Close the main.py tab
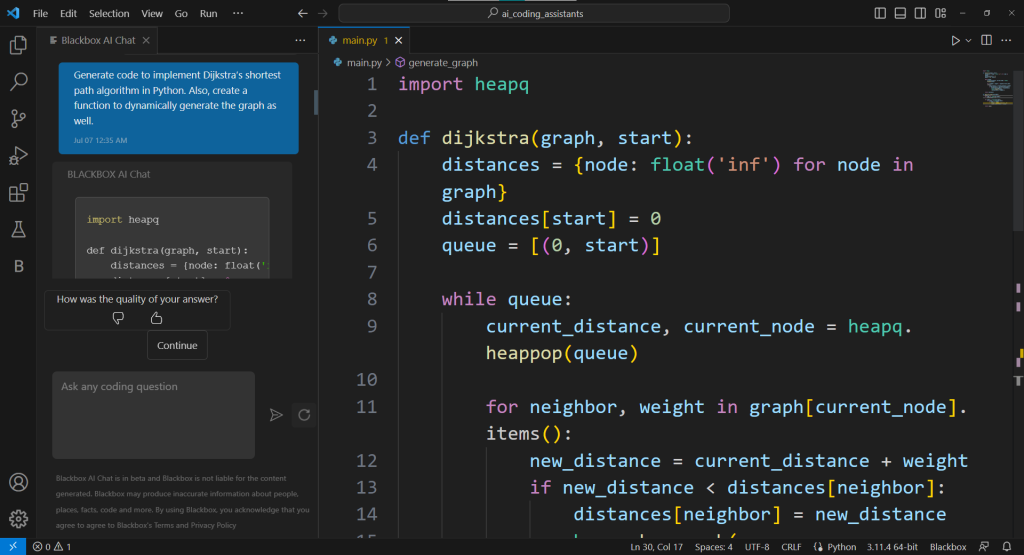Viewport: 1024px width, 555px height. pos(398,40)
